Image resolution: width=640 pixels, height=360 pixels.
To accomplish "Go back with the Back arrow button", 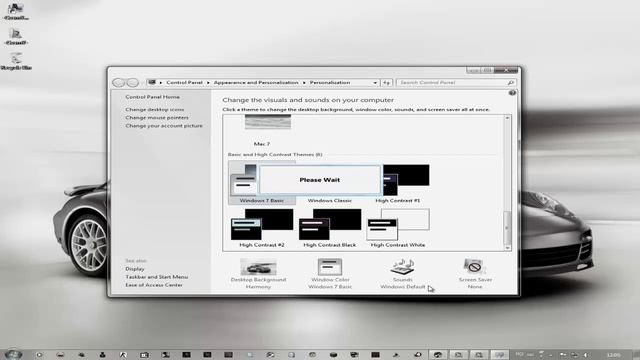I will 118,82.
